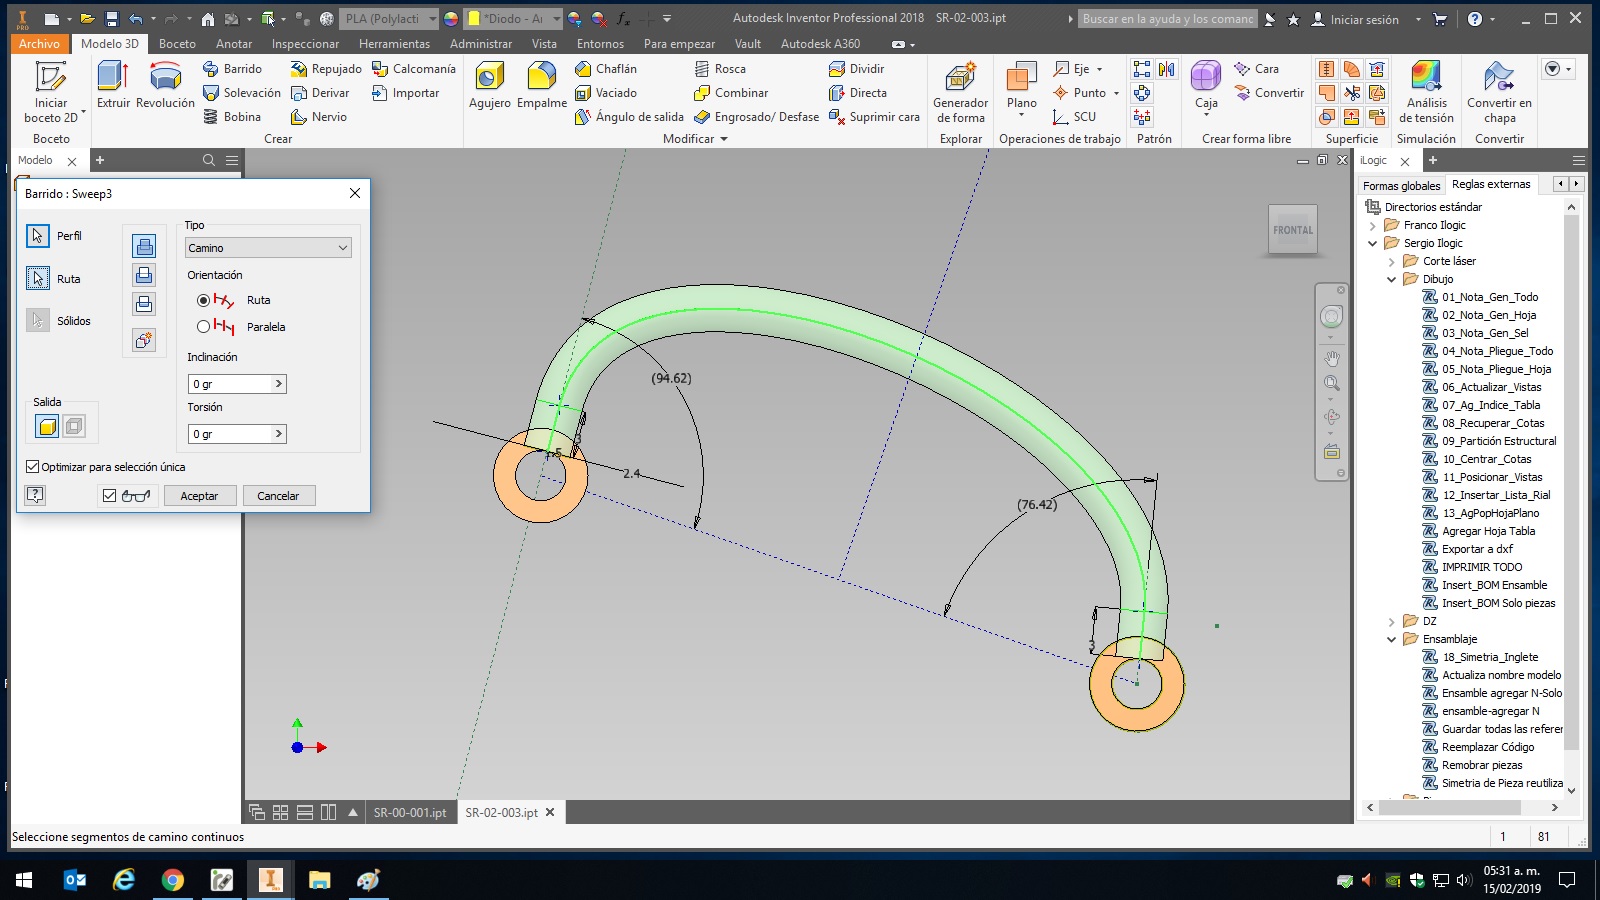Open the Herramientas menu
This screenshot has height=900, width=1600.
[x=394, y=43]
